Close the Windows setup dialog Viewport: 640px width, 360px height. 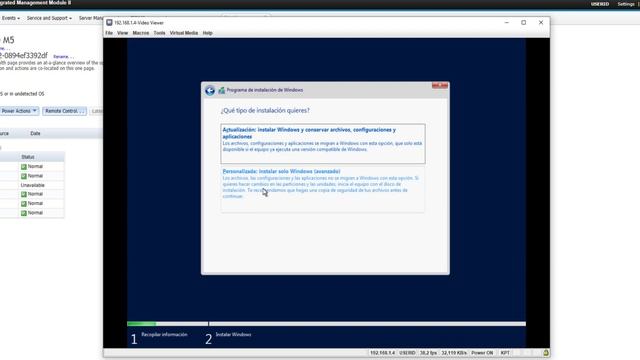[440, 85]
